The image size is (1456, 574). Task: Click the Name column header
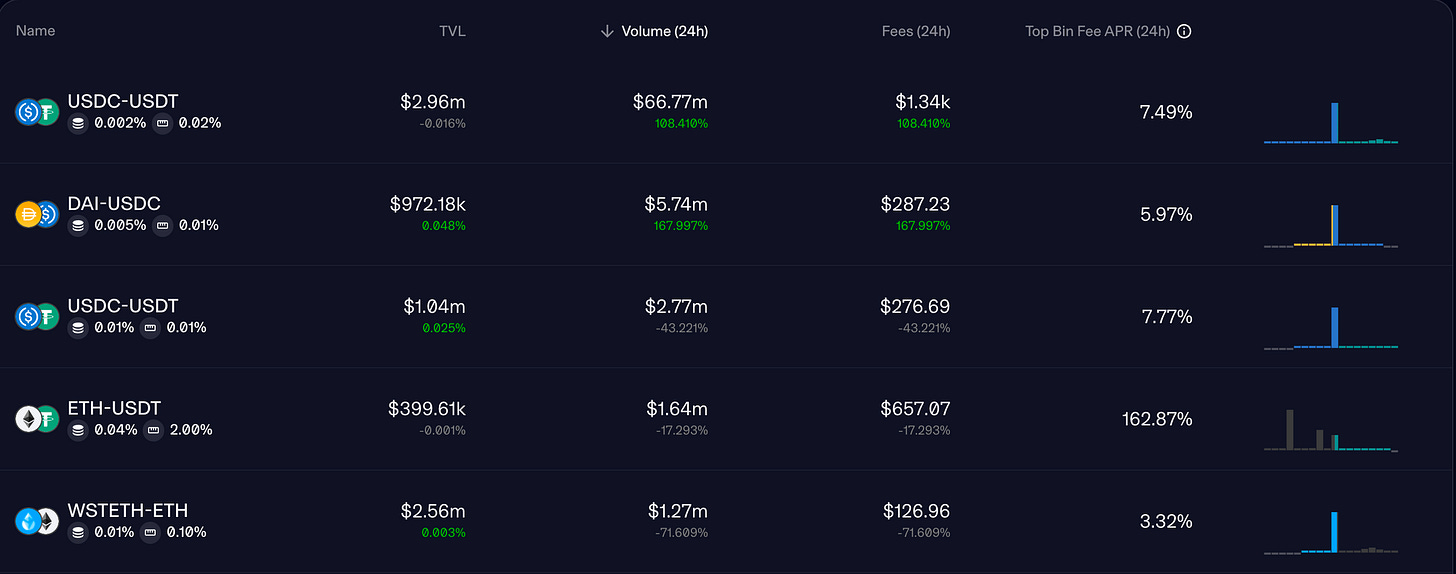point(36,31)
